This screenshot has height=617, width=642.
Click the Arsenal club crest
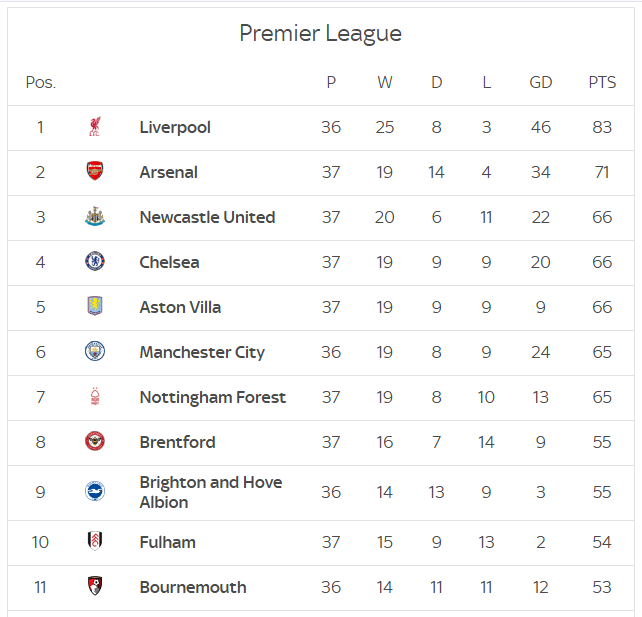[95, 171]
